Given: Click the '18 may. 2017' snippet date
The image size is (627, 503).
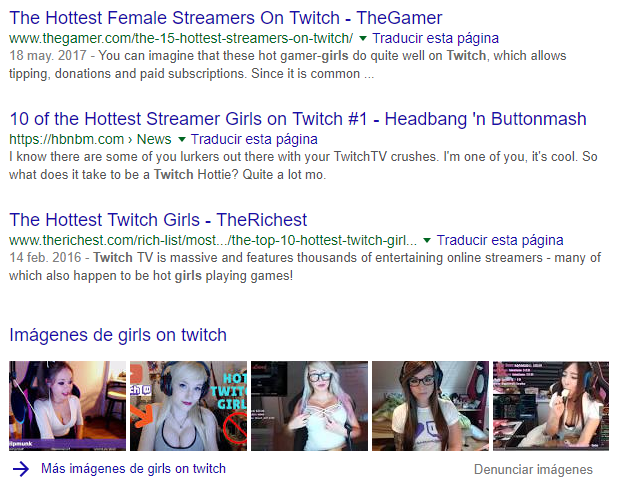Looking at the screenshot, I should click(48, 56).
